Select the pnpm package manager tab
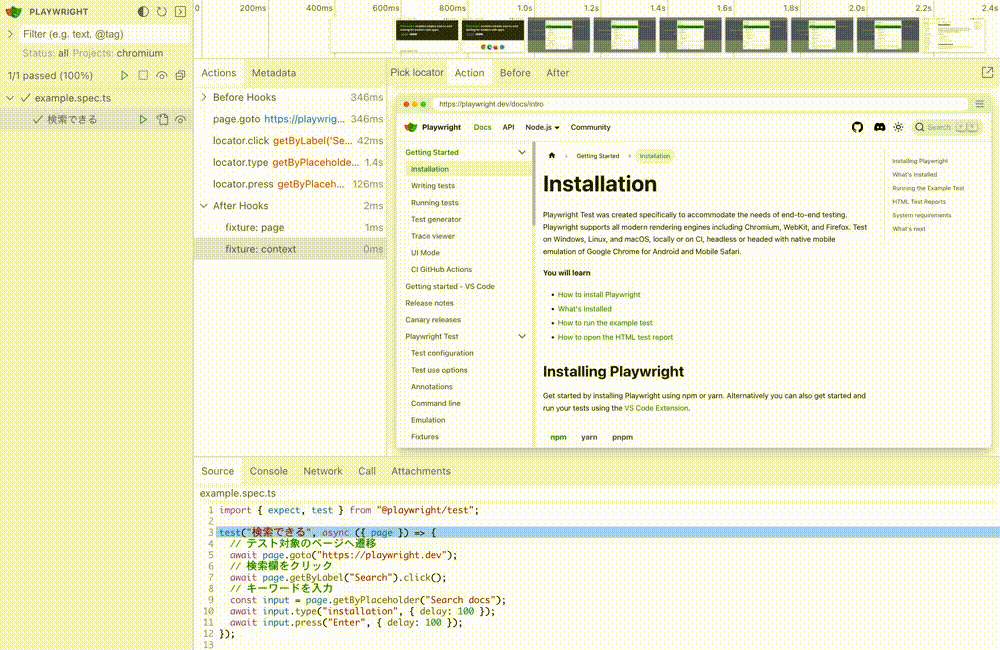 tap(622, 437)
